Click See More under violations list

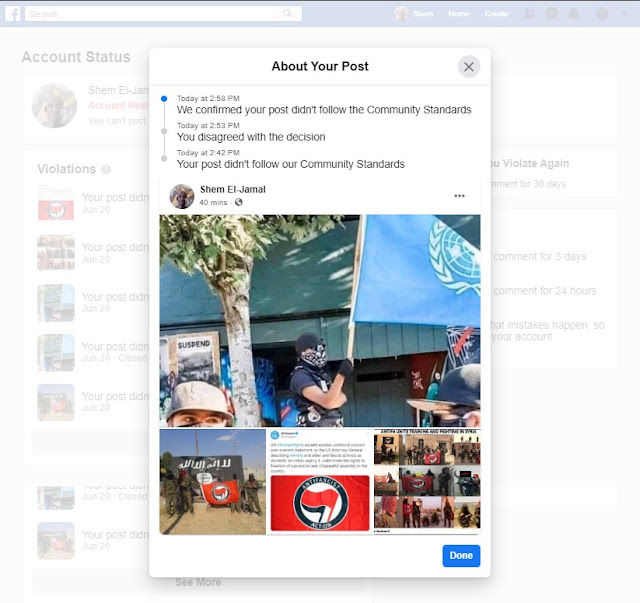click(x=198, y=582)
